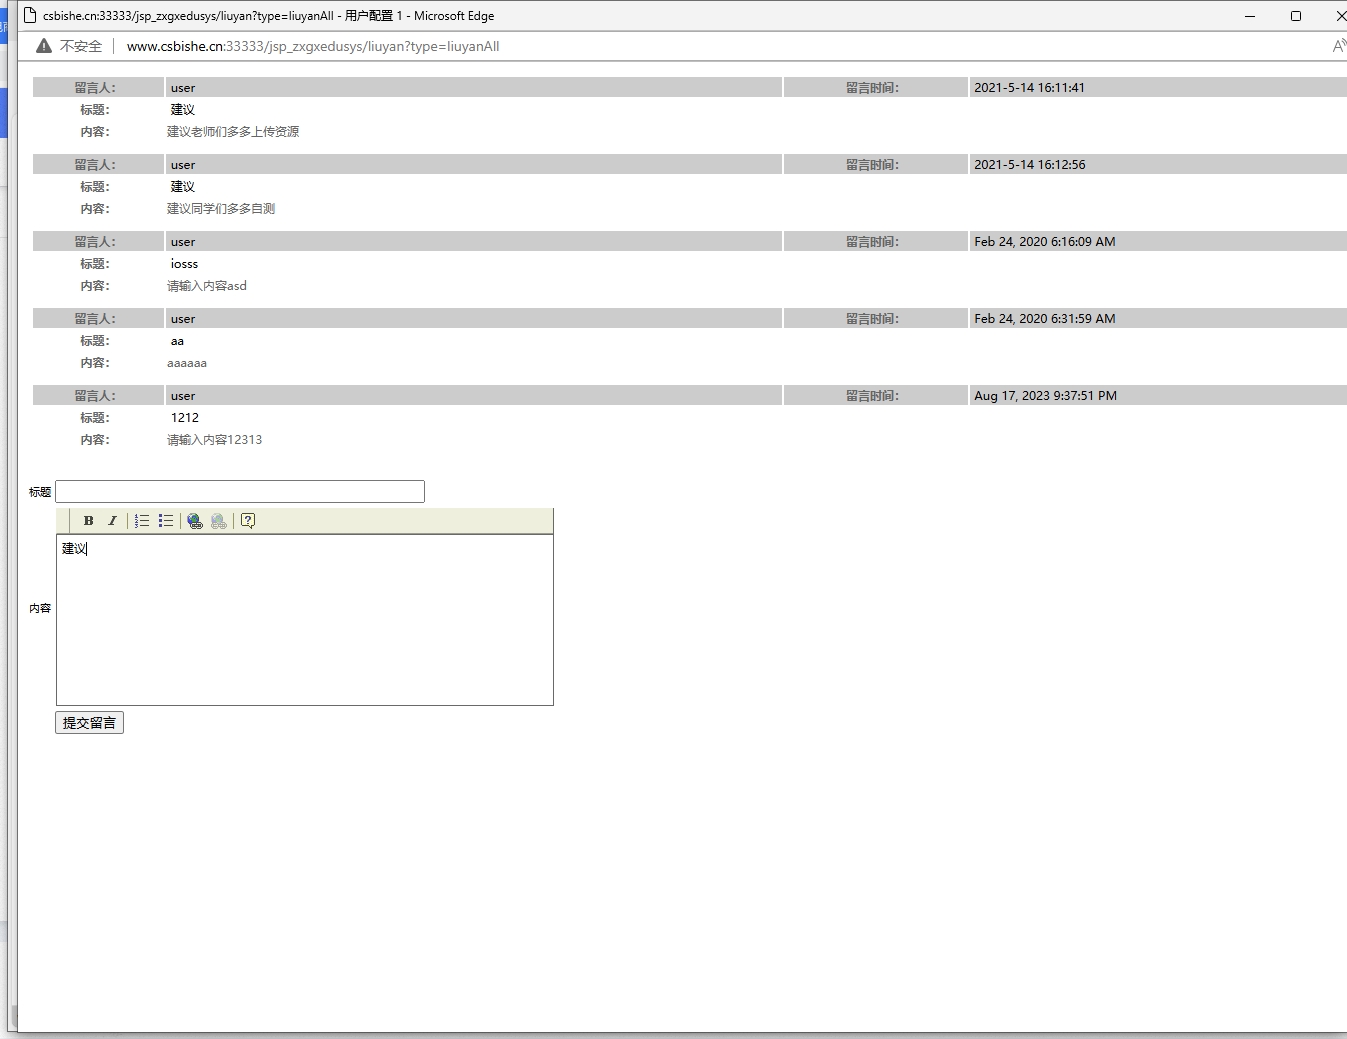This screenshot has height=1039, width=1347.
Task: Select timestamp Aug 17, 2023 9:37:51 PM
Action: pyautogui.click(x=1046, y=396)
